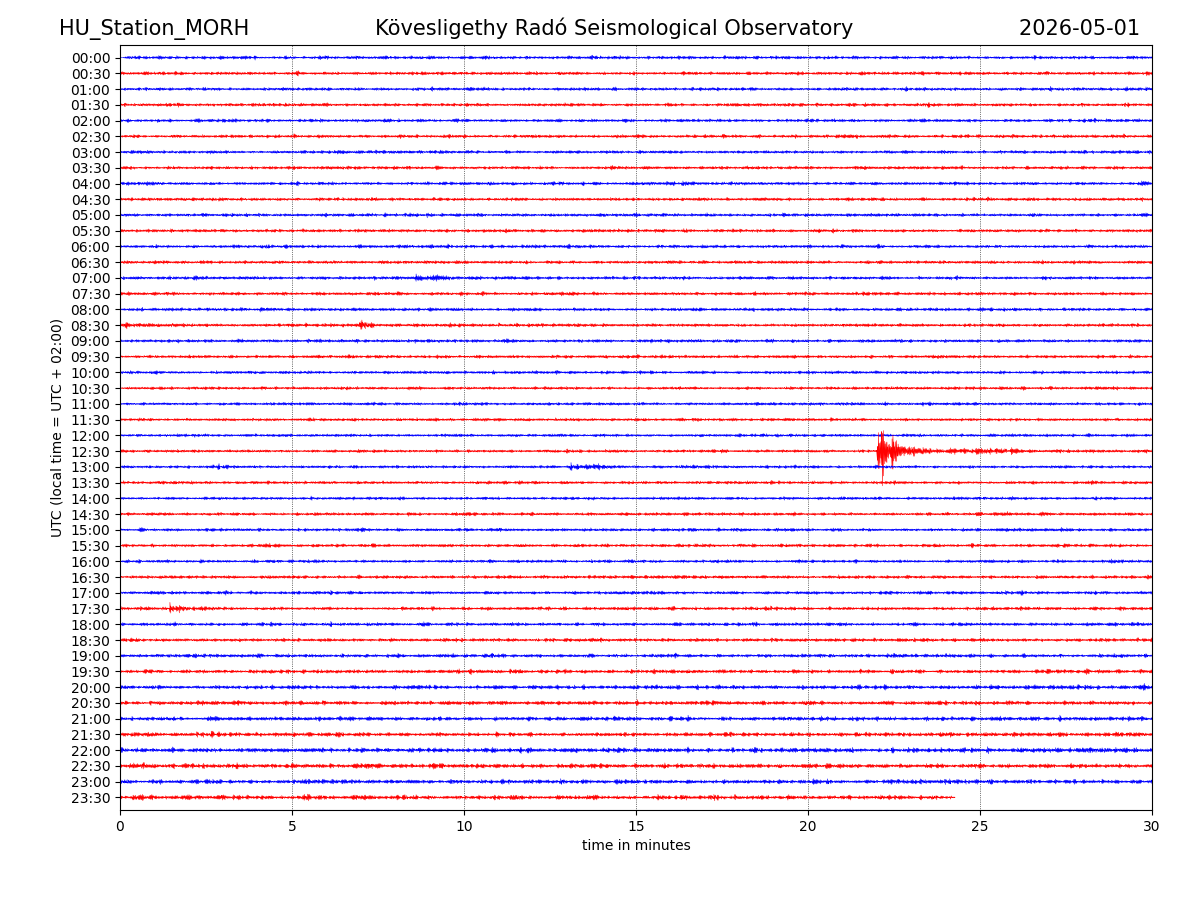This screenshot has width=1200, height=900.
Task: Click the small event on the 13:00 blue trace
Action: (587, 467)
